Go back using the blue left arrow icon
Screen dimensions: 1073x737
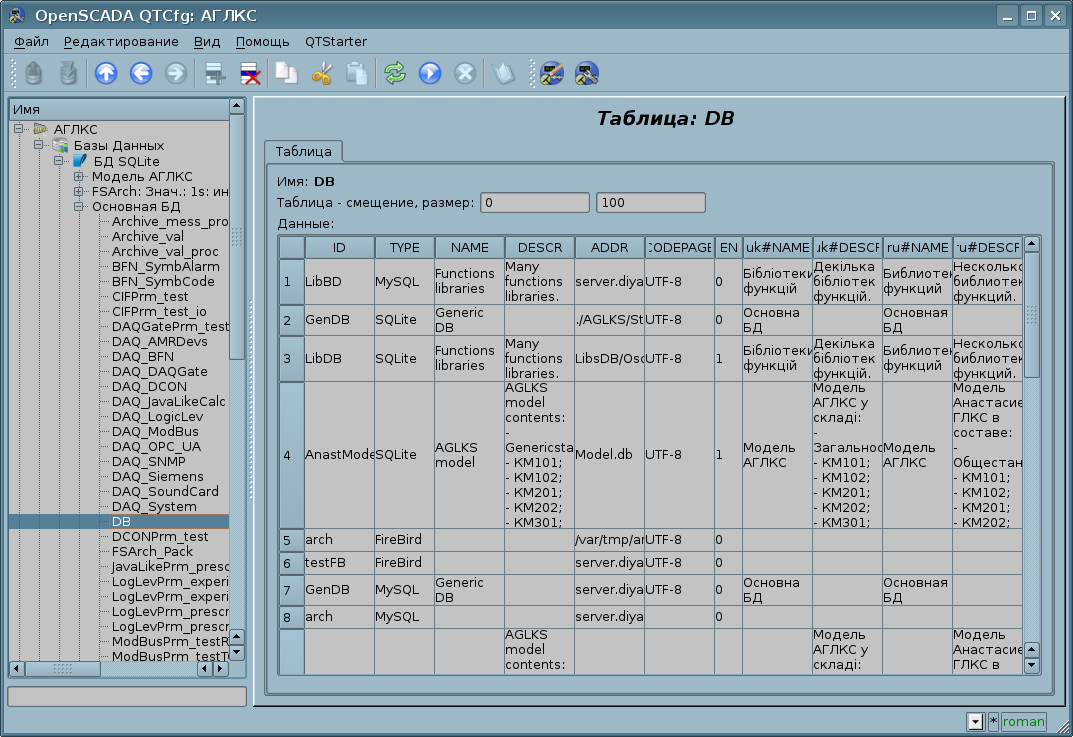[x=140, y=73]
